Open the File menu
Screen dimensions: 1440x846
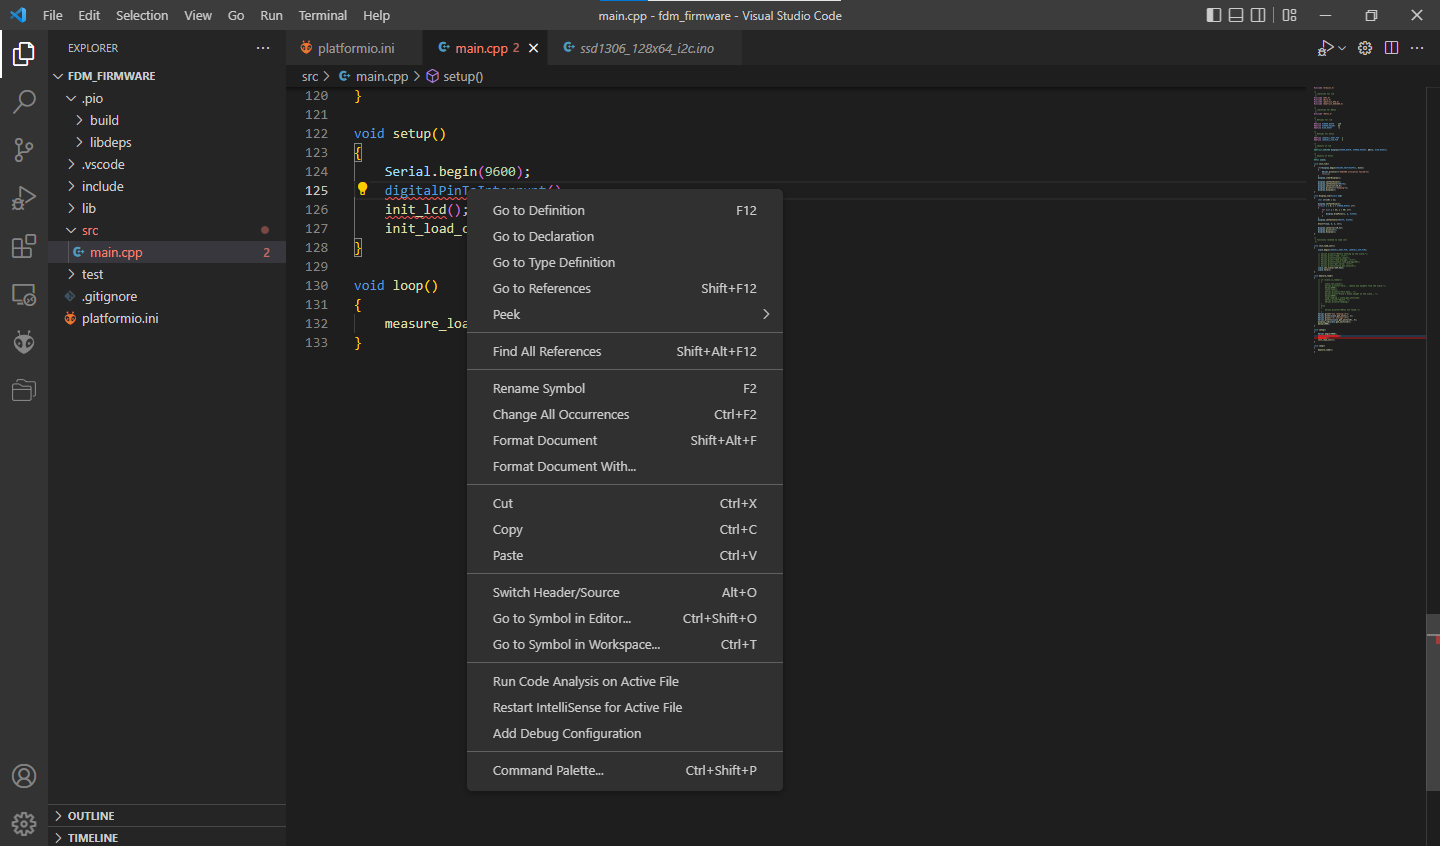click(x=53, y=15)
